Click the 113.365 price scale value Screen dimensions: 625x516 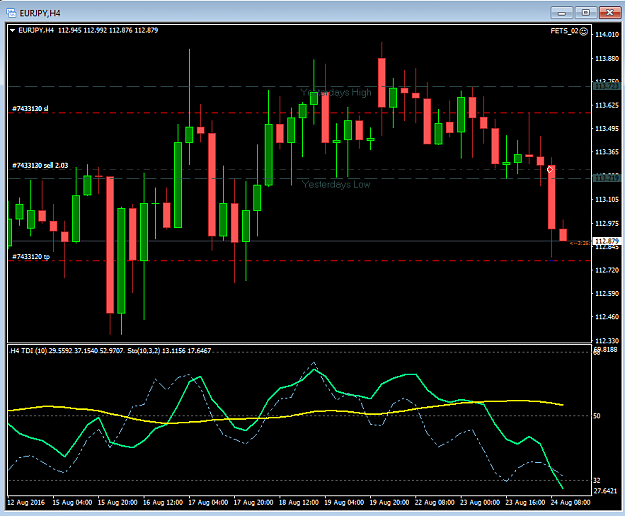click(x=607, y=152)
